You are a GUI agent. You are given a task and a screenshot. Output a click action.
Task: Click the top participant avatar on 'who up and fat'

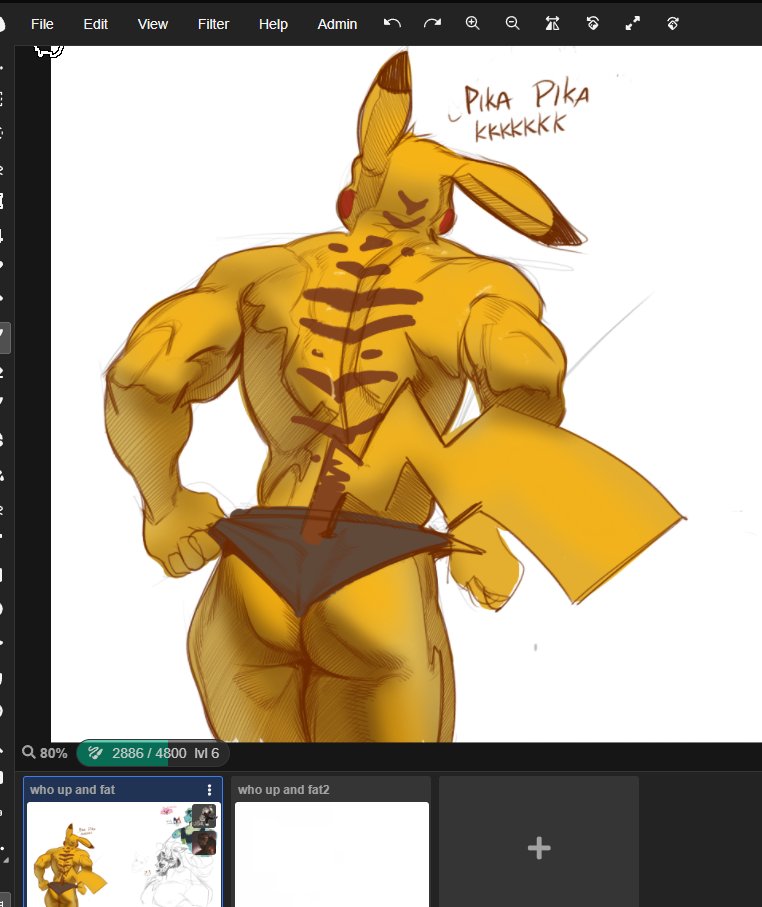point(204,816)
